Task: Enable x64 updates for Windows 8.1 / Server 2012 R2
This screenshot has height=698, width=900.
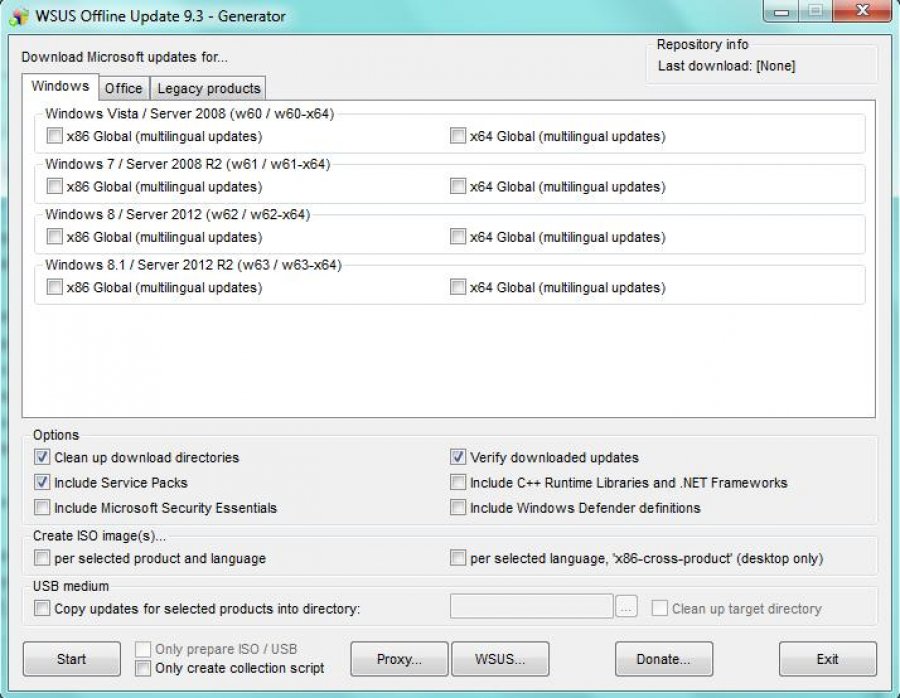Action: coord(458,287)
